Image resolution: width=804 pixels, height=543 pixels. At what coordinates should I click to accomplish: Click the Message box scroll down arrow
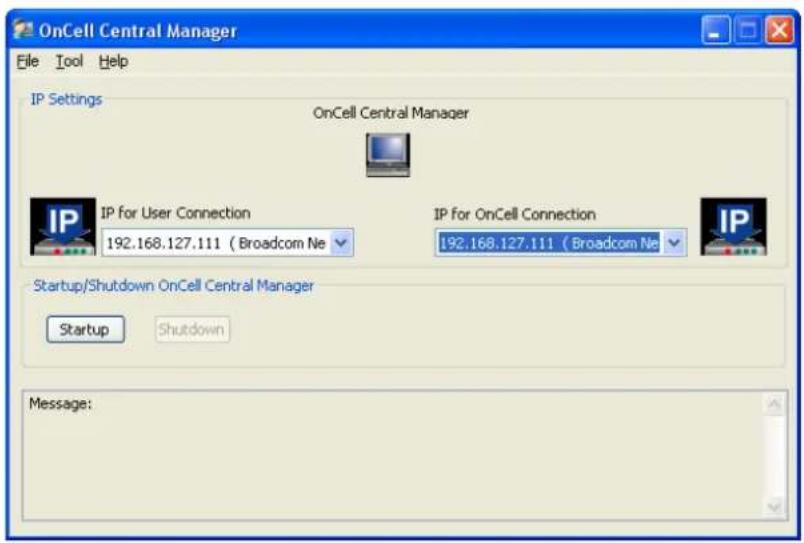point(774,507)
